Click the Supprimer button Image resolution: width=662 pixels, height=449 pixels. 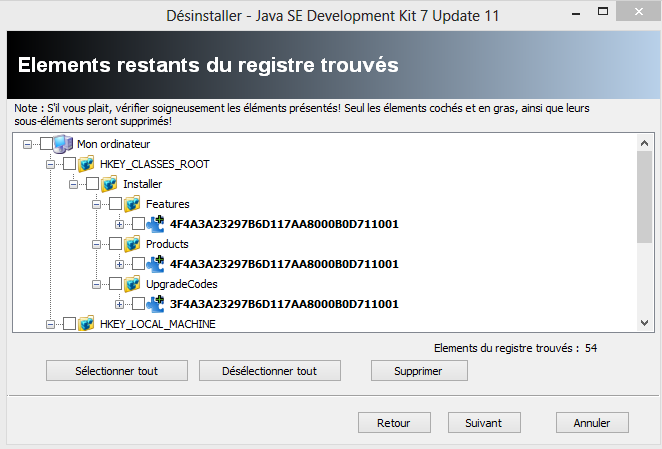pos(419,371)
